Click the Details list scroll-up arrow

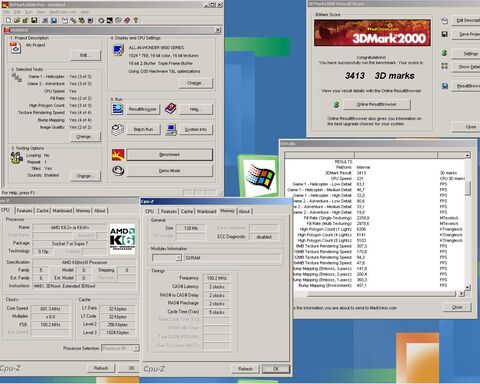click(x=468, y=155)
